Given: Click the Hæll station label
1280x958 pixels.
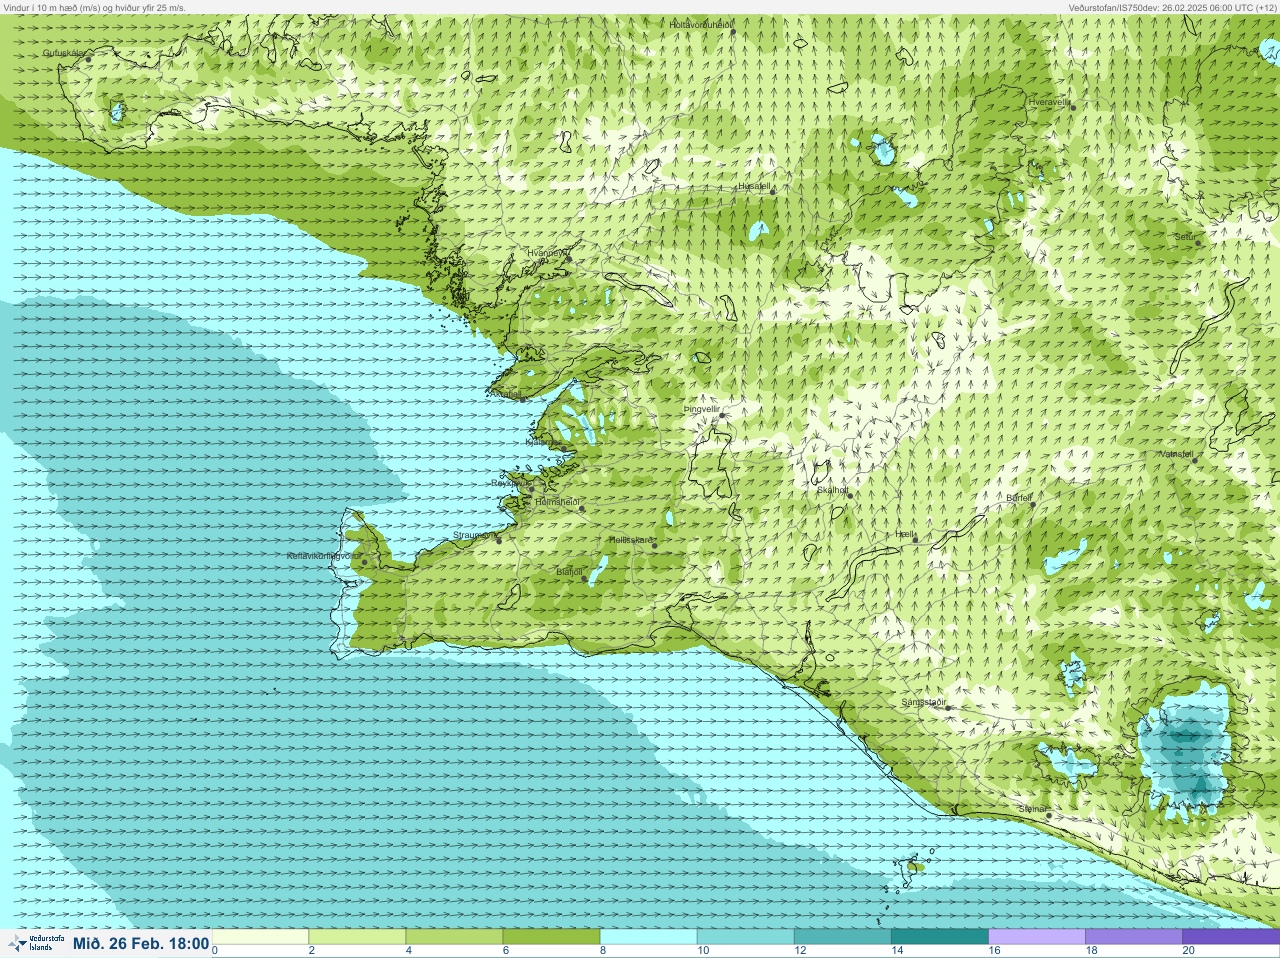Looking at the screenshot, I should tap(905, 534).
